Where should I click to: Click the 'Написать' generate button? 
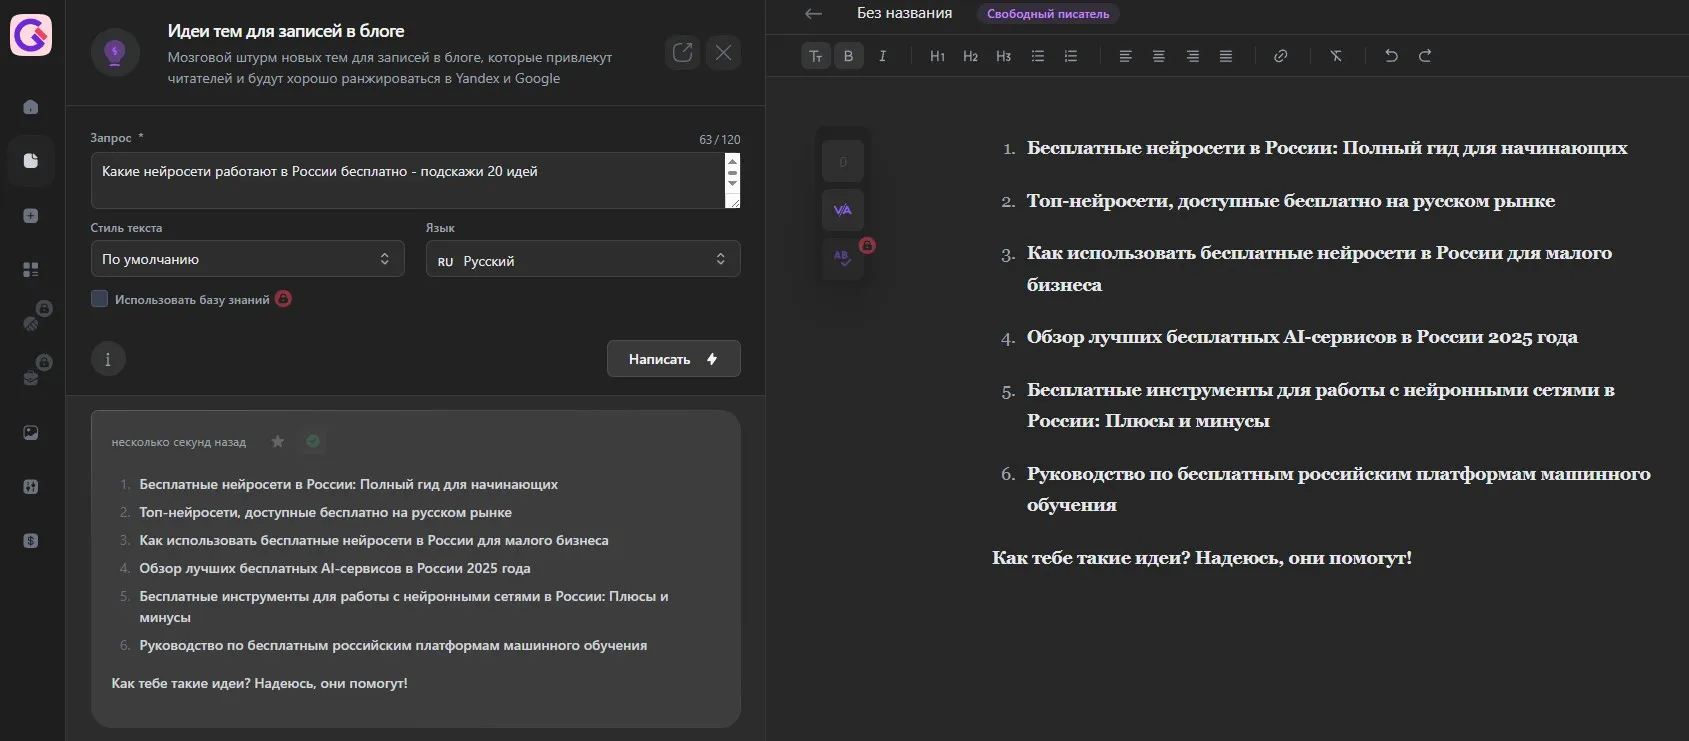pyautogui.click(x=673, y=359)
